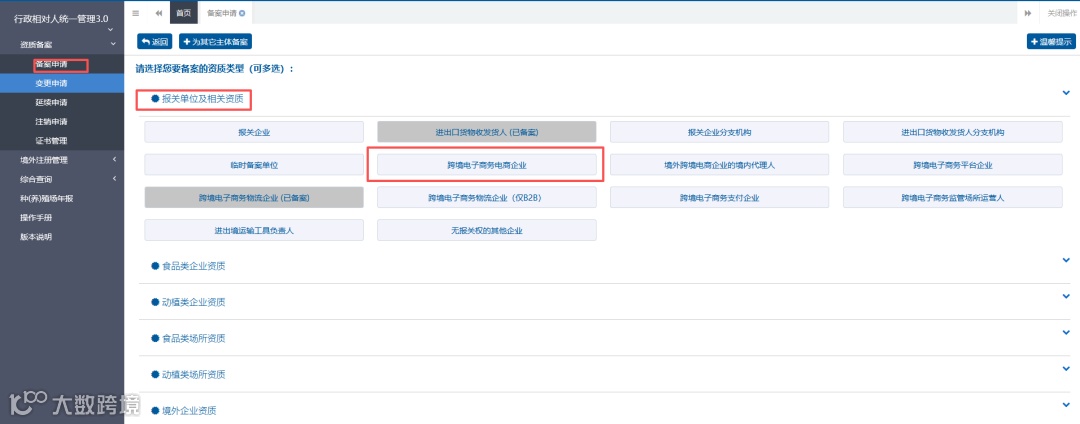Click 动植类场所资质 section heading
The width and height of the screenshot is (1080, 424).
coord(194,374)
